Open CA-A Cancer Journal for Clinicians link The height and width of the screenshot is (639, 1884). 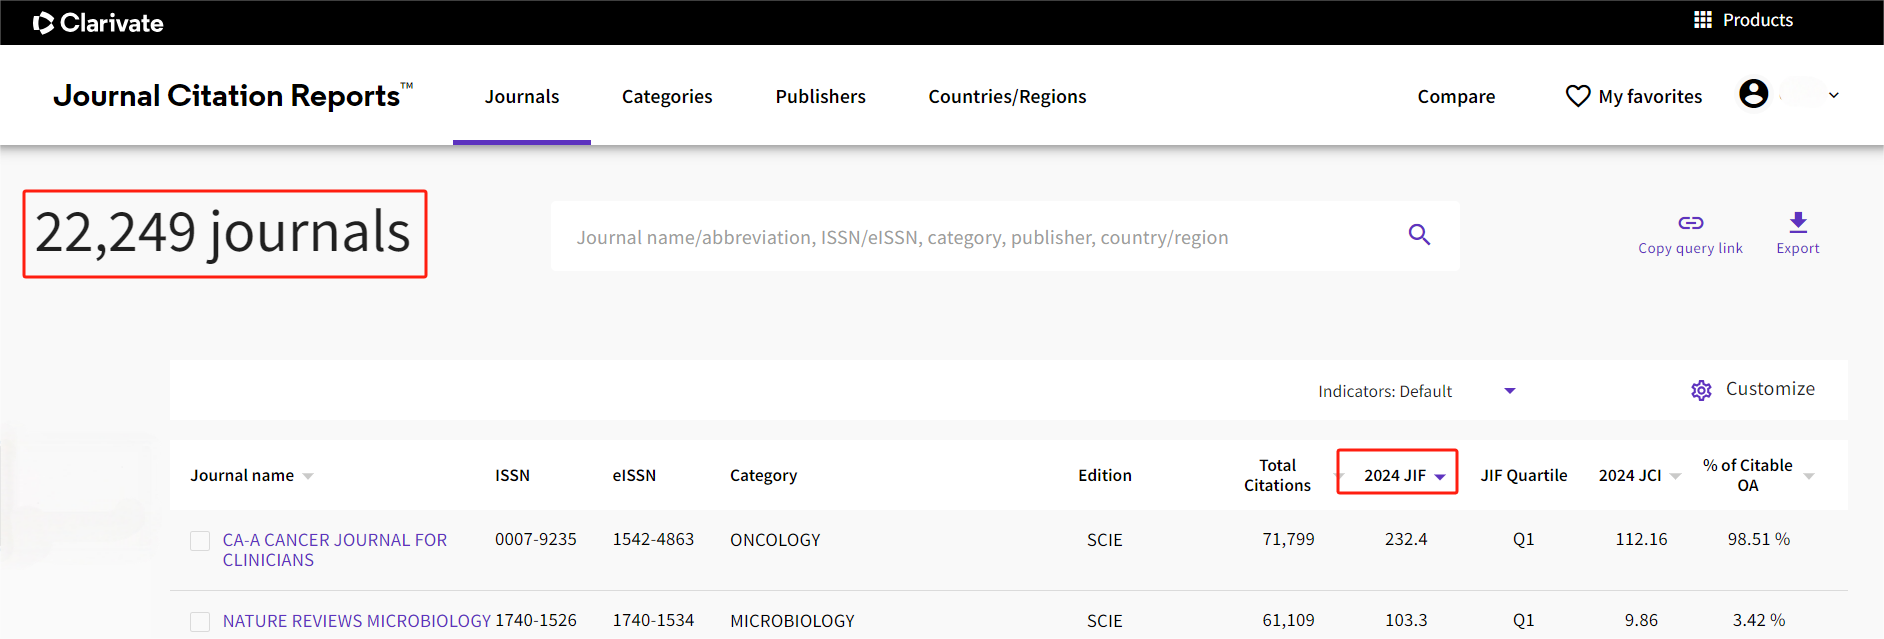(x=334, y=550)
